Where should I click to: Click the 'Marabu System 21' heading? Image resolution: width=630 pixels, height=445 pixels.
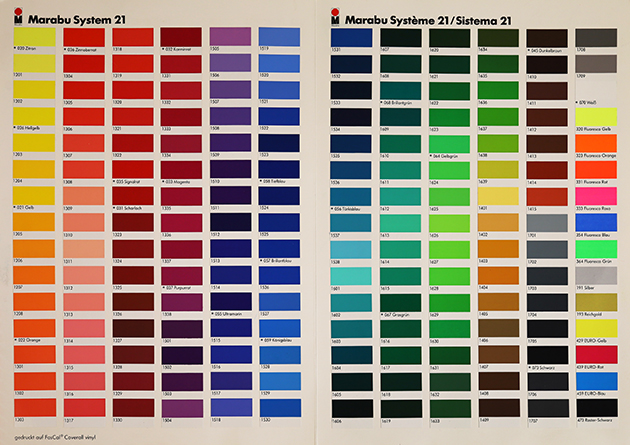click(76, 20)
